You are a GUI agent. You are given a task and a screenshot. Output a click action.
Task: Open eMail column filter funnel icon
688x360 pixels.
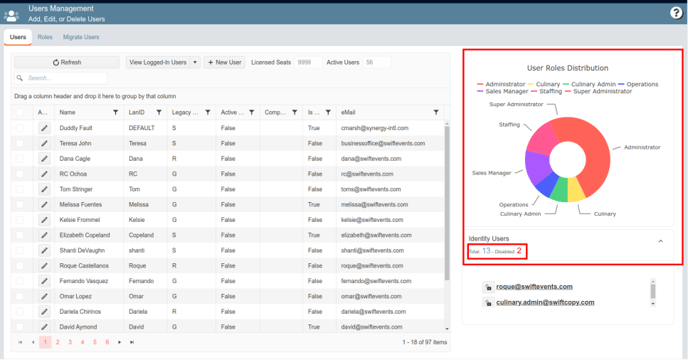[436, 112]
